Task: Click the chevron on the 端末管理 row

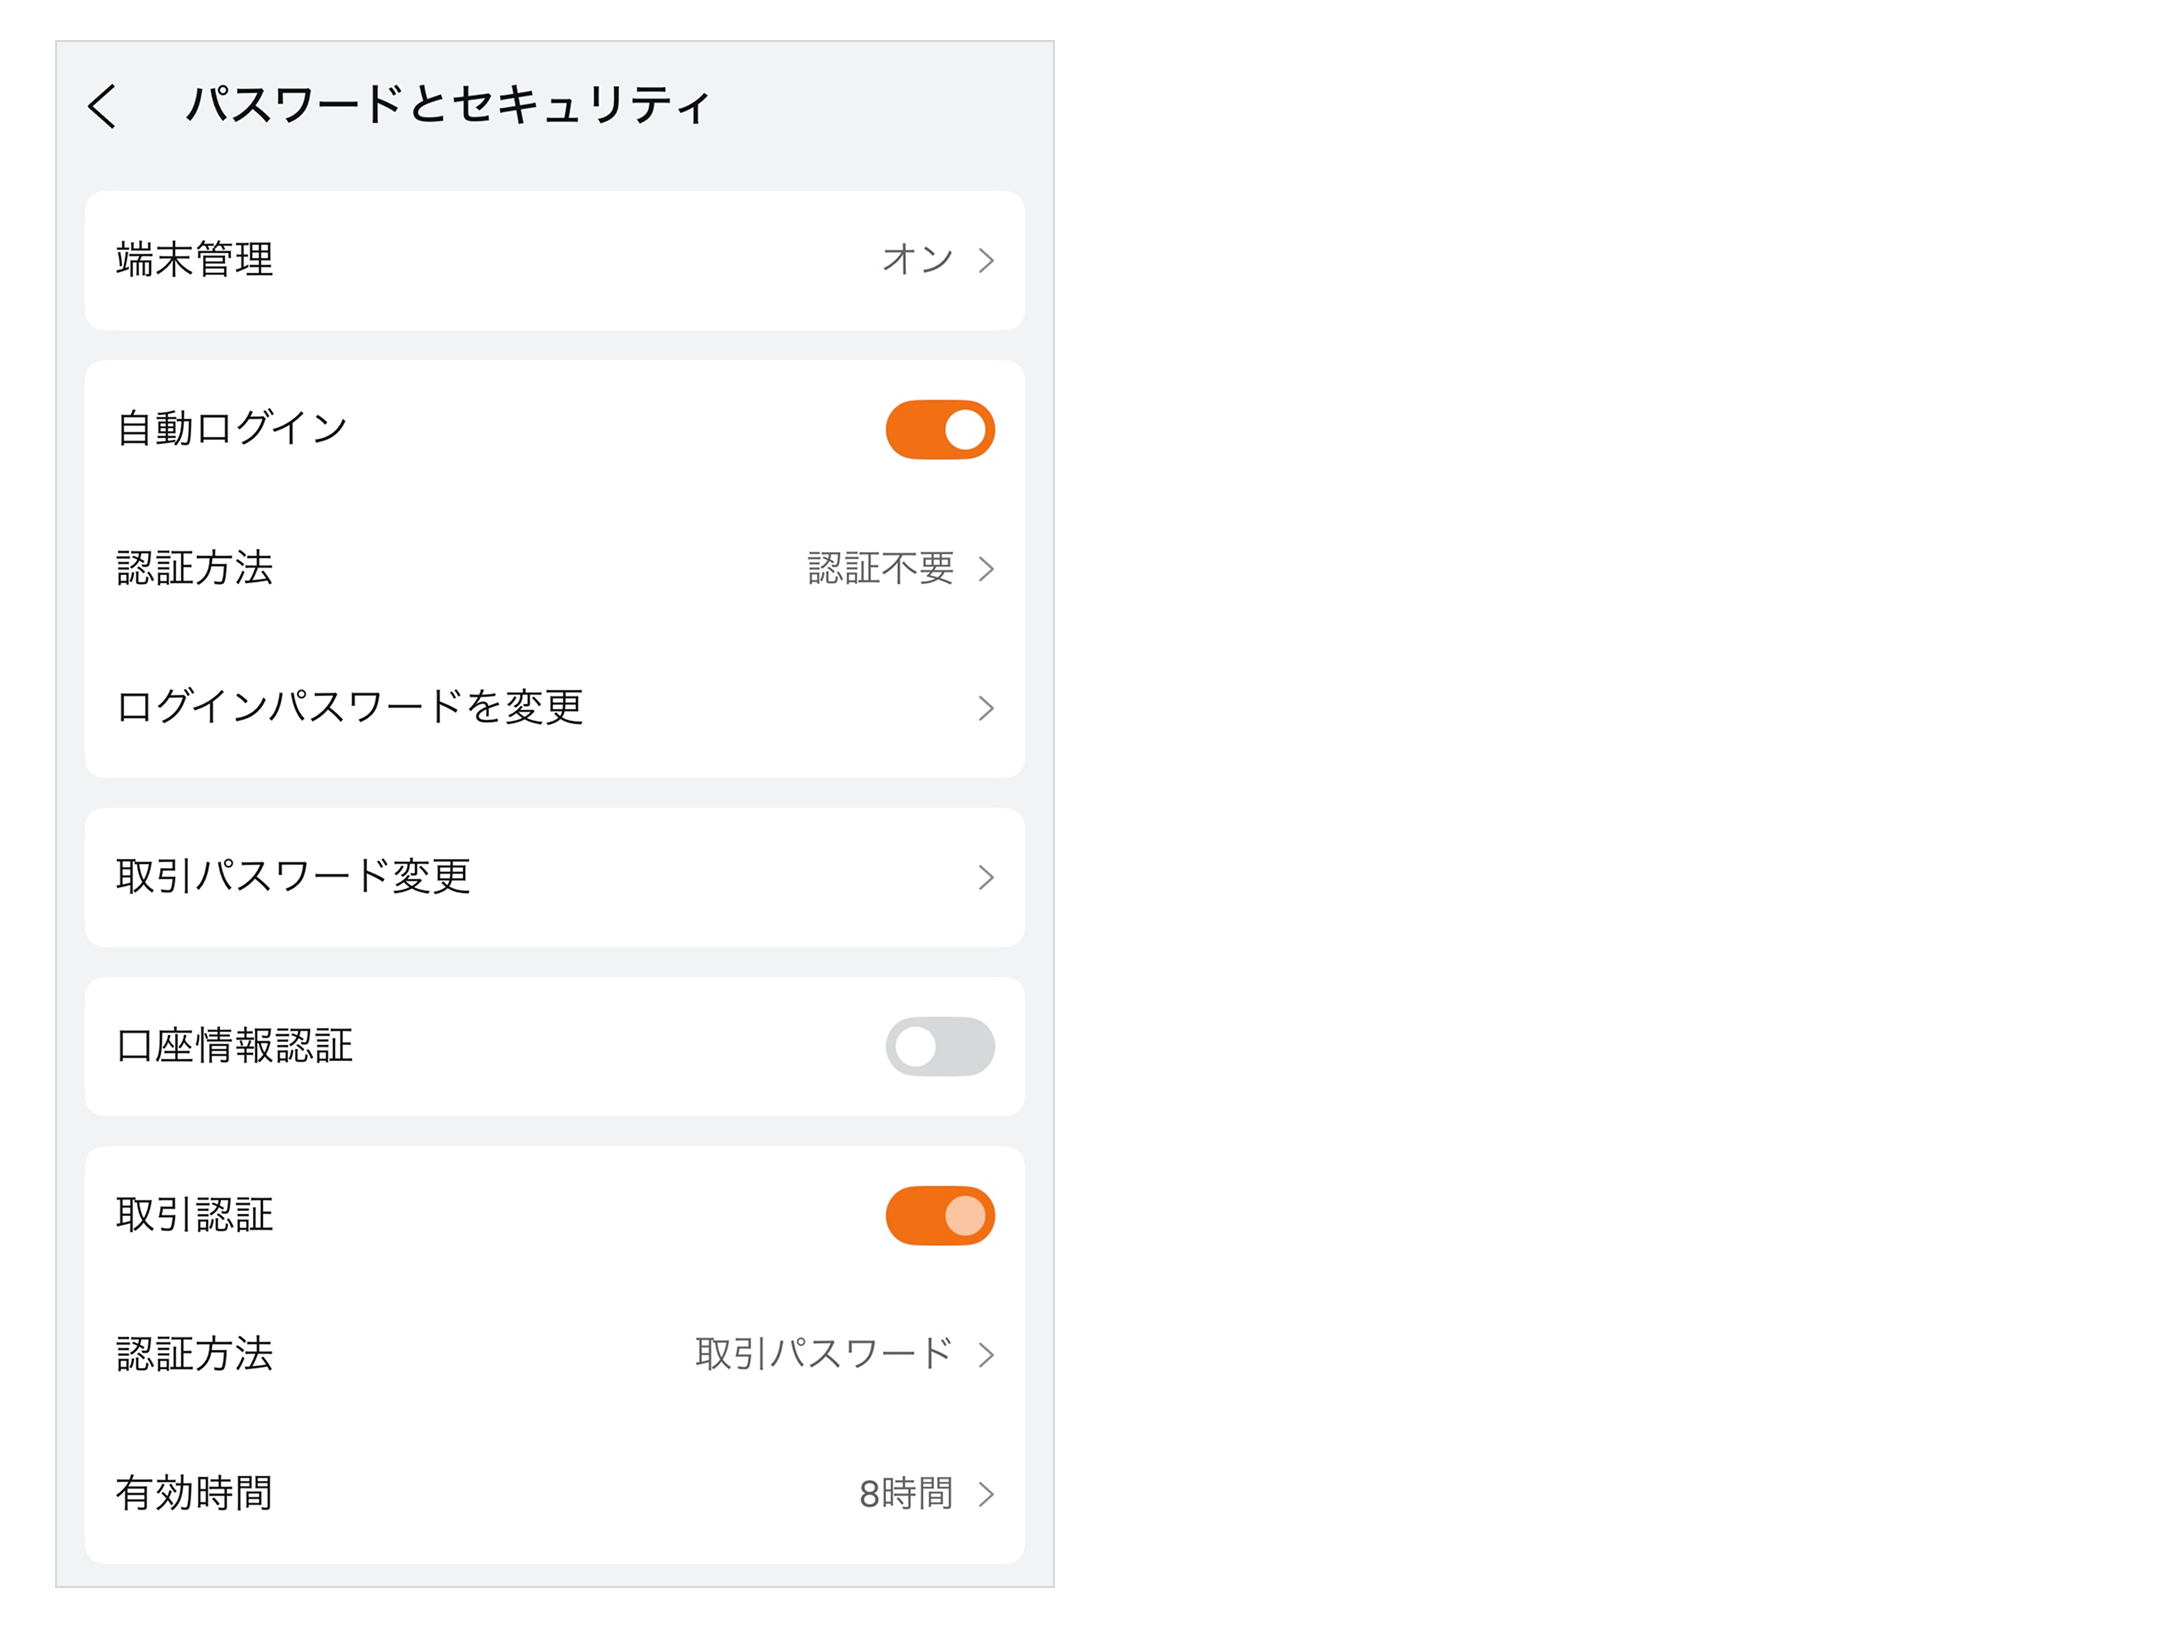Action: click(986, 260)
